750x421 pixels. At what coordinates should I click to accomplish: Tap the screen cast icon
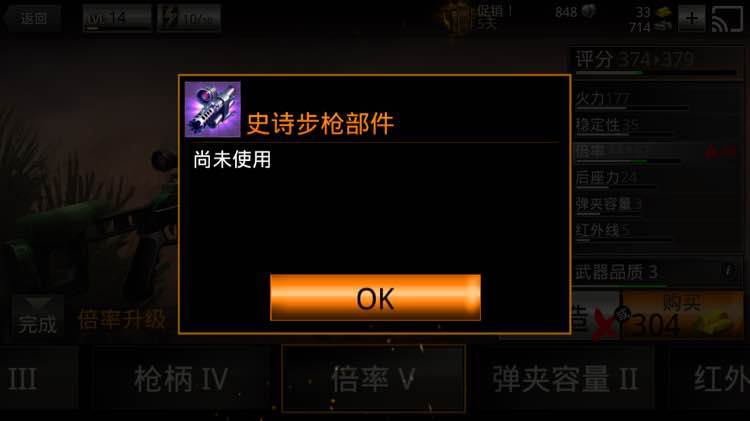(x=727, y=19)
